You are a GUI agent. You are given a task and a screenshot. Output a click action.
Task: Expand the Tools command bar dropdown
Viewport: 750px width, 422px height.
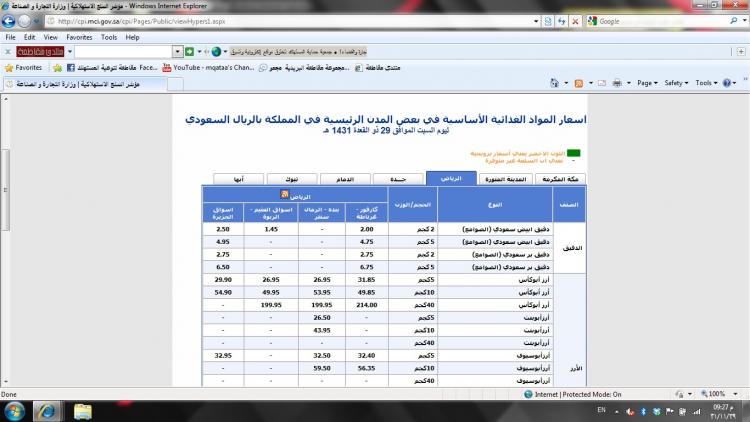[x=707, y=83]
